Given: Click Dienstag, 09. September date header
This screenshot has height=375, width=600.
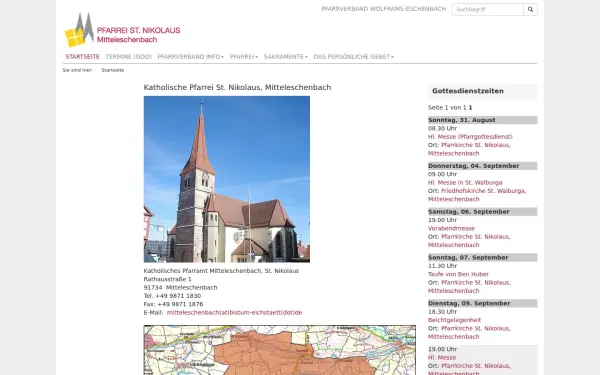Looking at the screenshot, I should tap(483, 303).
